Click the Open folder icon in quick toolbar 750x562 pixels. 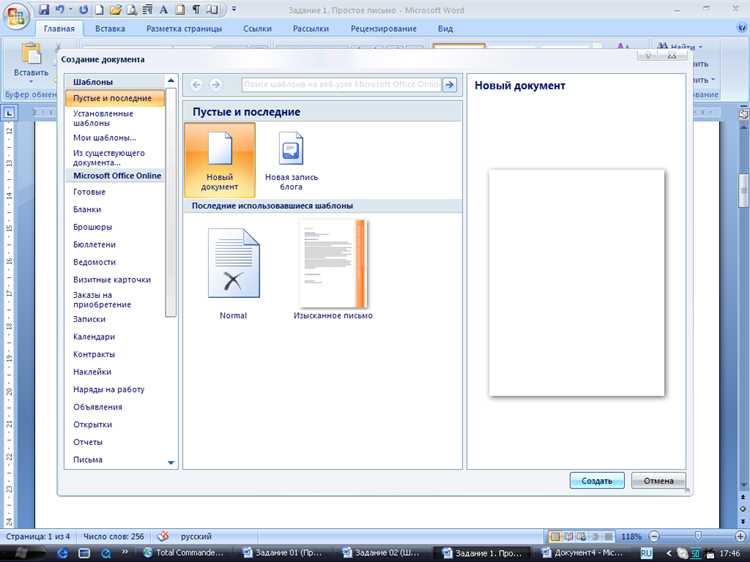(x=115, y=9)
